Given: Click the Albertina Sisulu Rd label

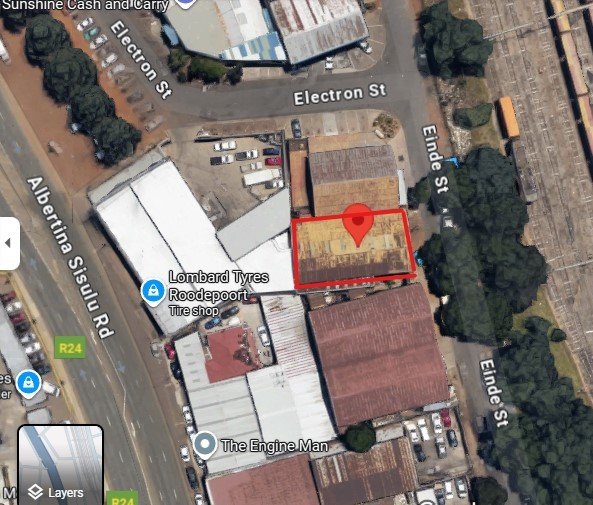Looking at the screenshot, I should 70,257.
